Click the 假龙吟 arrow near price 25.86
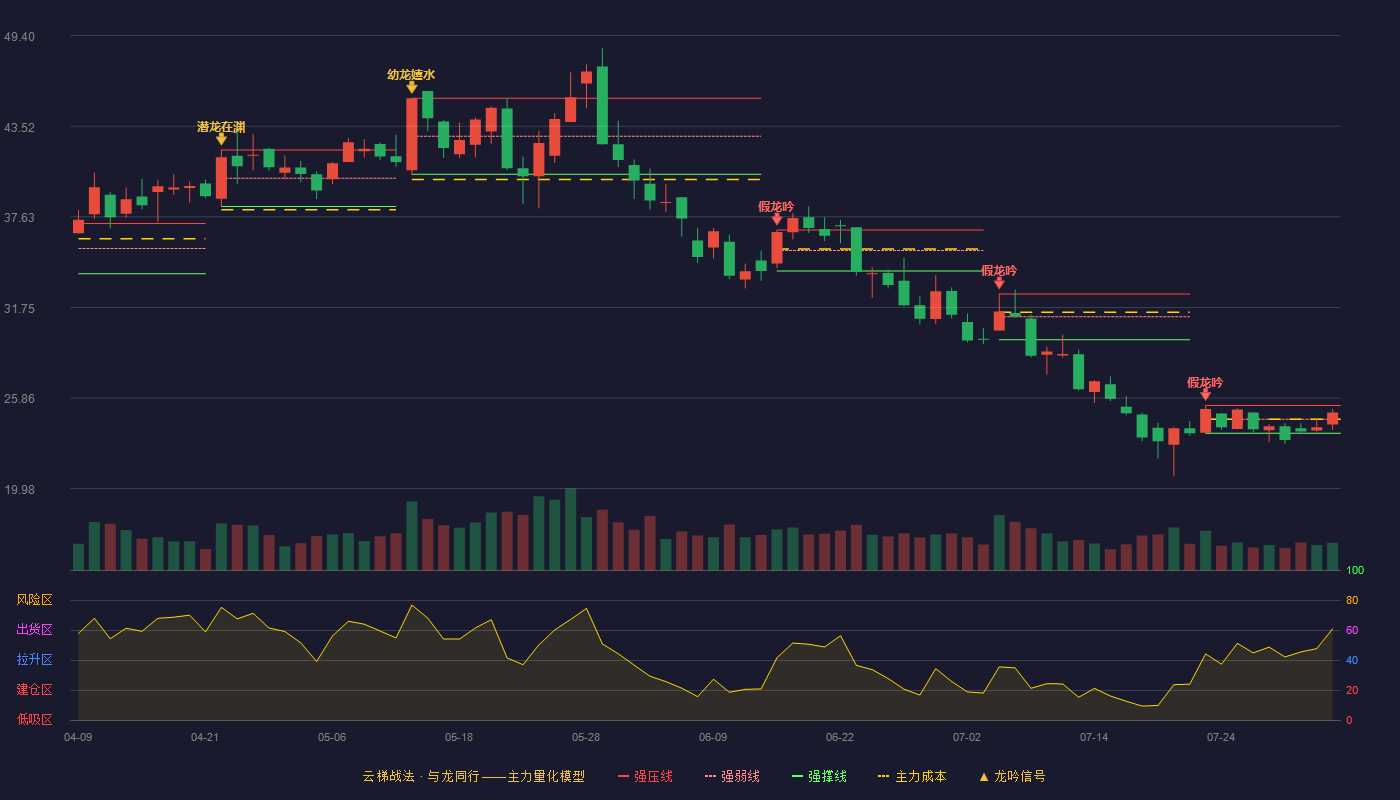Screen dimensions: 1400x800 point(1205,395)
